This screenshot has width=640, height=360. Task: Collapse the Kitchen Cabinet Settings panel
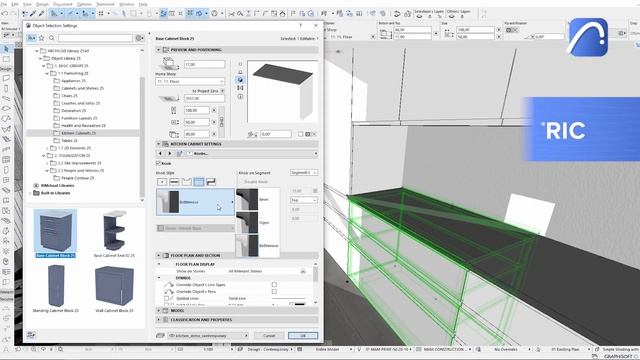point(159,144)
